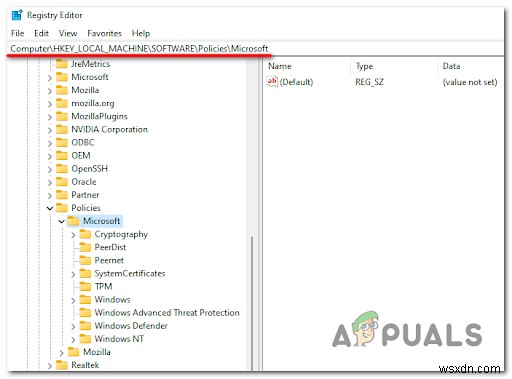Select the Windows key under Microsoft
Screen dimensions: 512x379
(112, 299)
